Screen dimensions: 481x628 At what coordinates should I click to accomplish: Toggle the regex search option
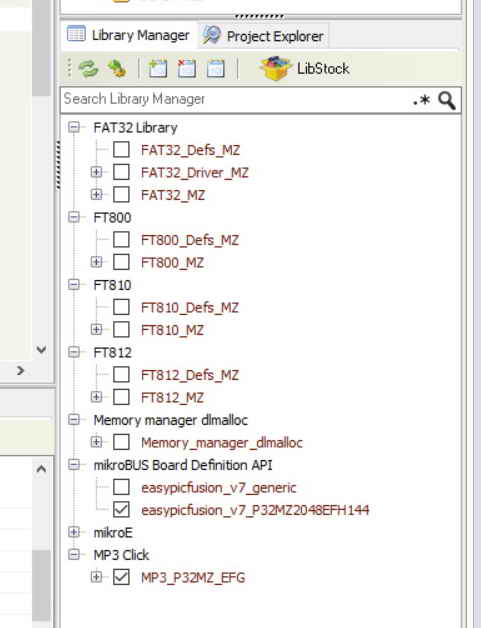(x=421, y=100)
